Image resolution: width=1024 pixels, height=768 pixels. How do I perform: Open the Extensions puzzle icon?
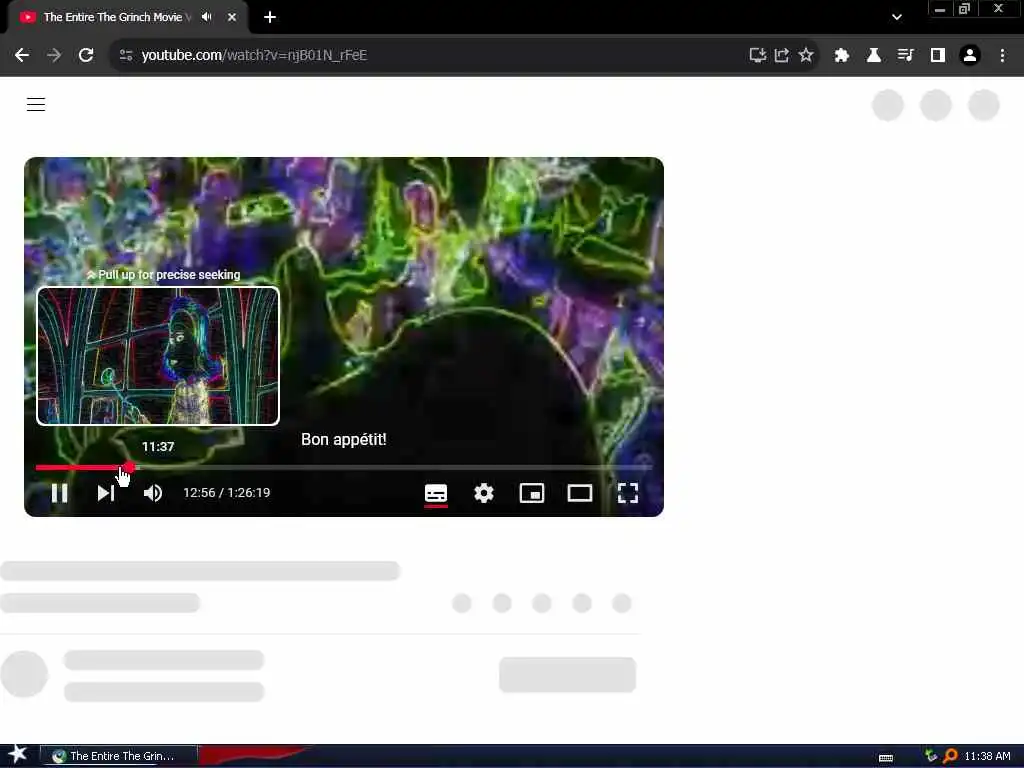842,56
